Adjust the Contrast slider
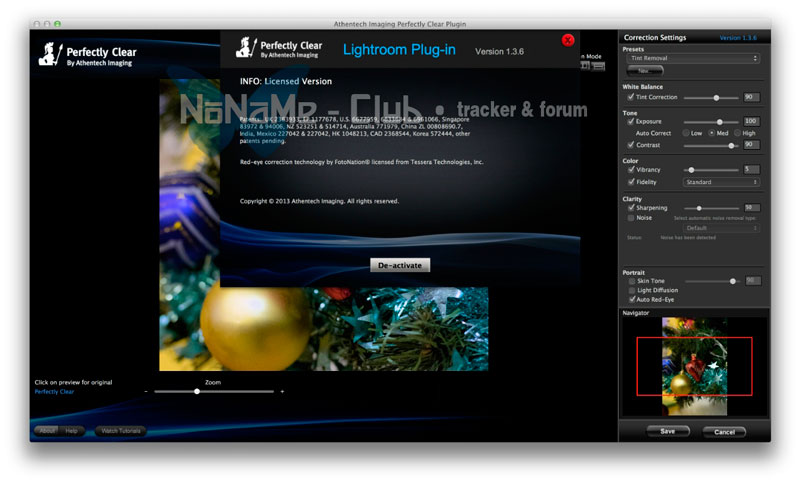Viewport: 800px width, 482px height. [731, 146]
